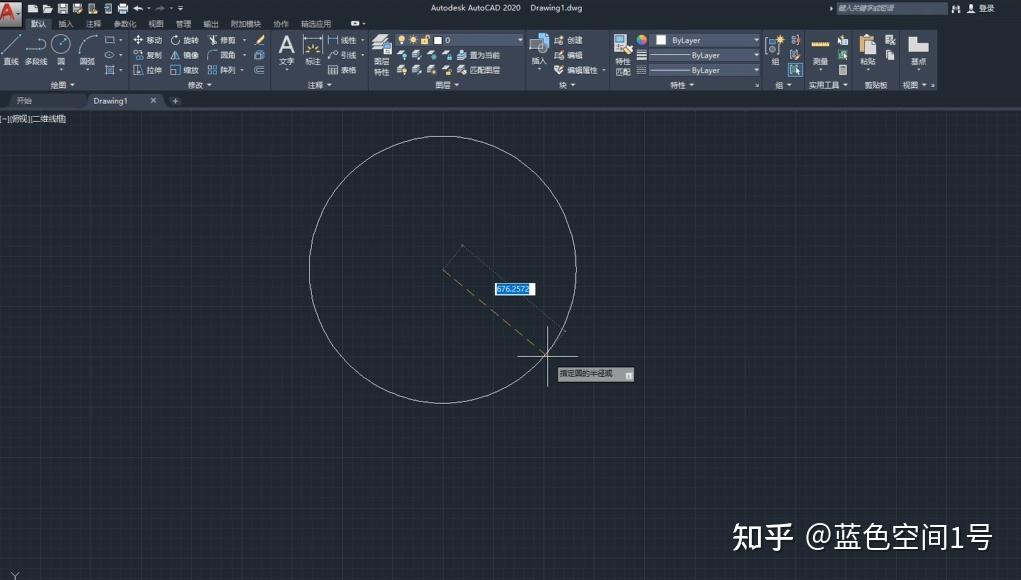
Task: Activate the 圆弧 (Arc) tool
Action: point(88,44)
